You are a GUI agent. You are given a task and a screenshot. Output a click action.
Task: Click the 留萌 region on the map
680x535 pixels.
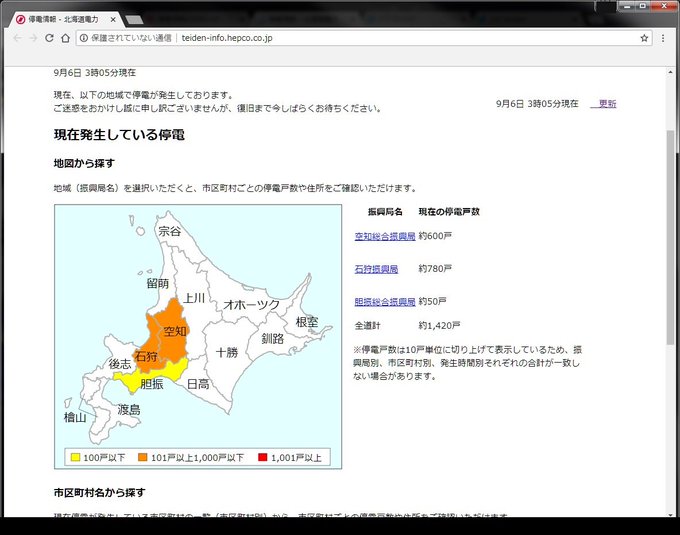pos(158,284)
